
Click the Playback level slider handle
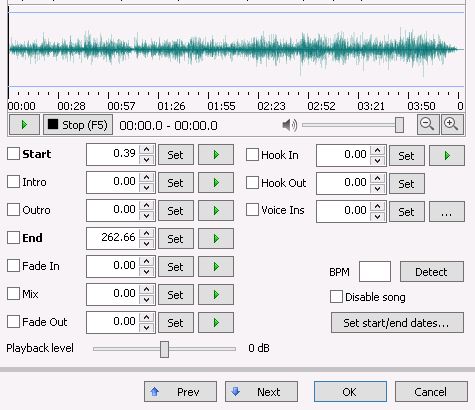click(164, 349)
